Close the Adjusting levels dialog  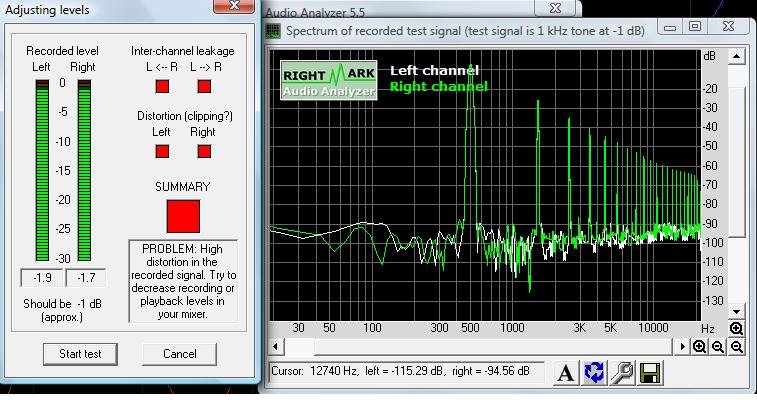point(234,6)
